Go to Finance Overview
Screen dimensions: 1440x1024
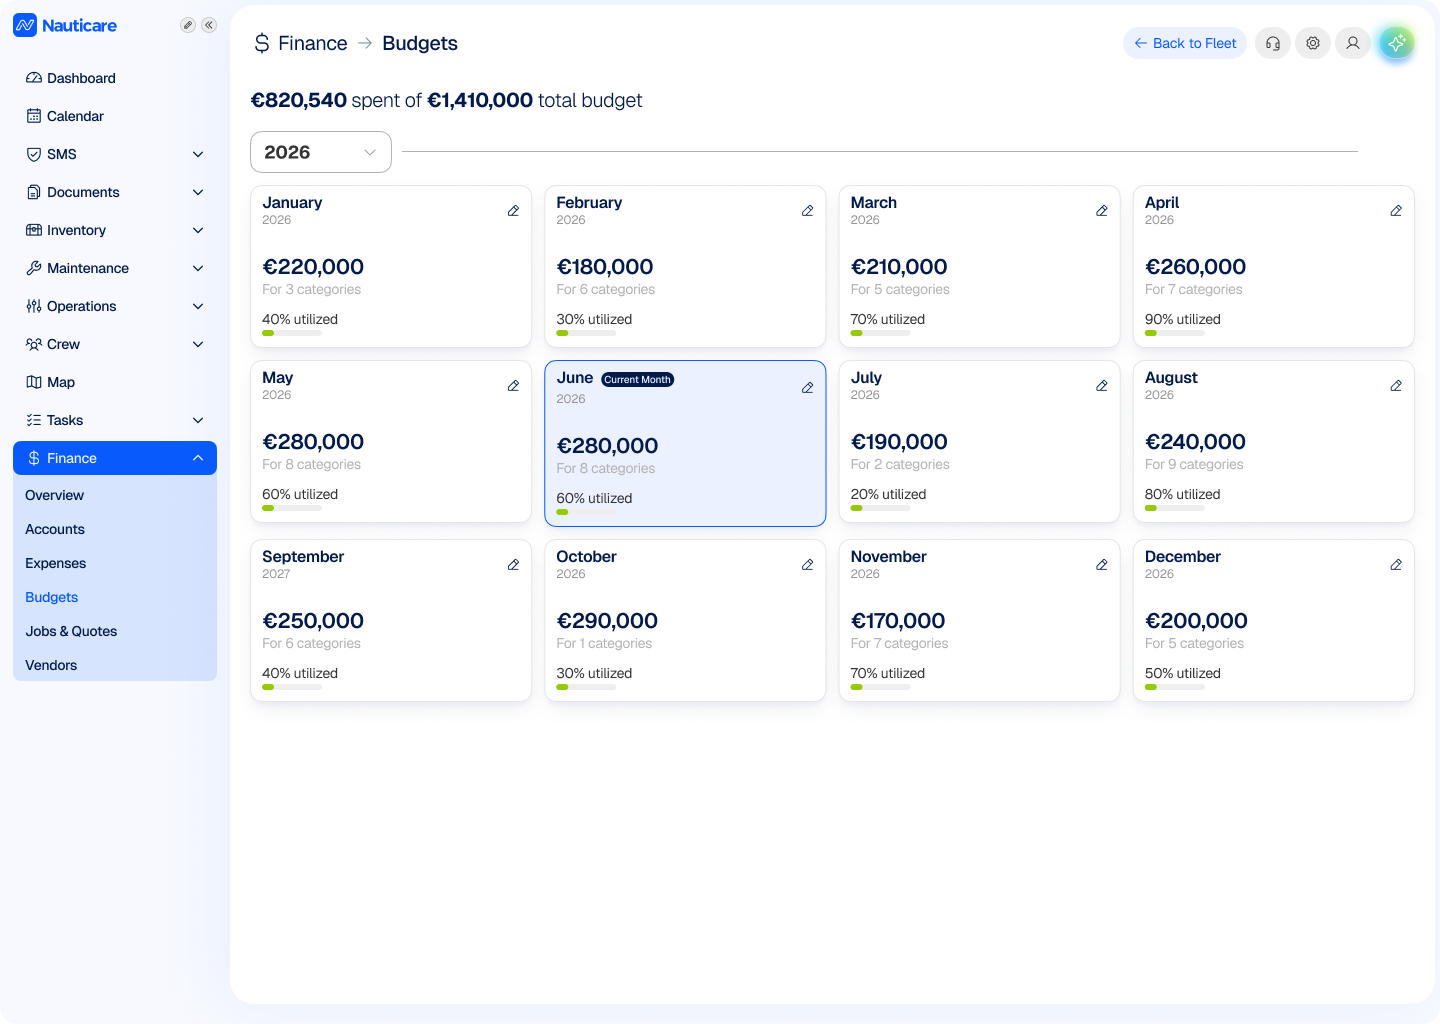point(55,495)
